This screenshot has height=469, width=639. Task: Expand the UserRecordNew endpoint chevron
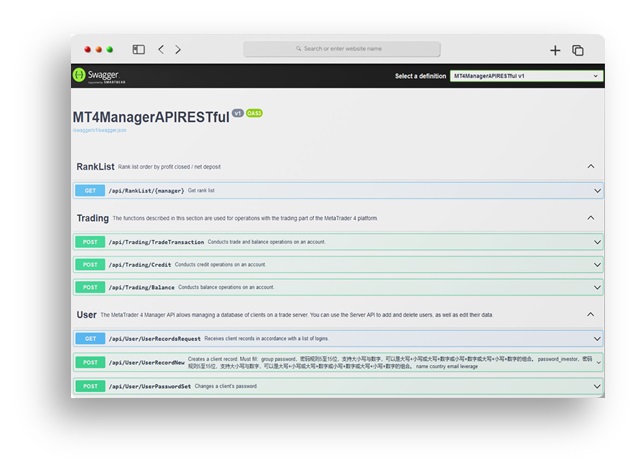[x=599, y=363]
